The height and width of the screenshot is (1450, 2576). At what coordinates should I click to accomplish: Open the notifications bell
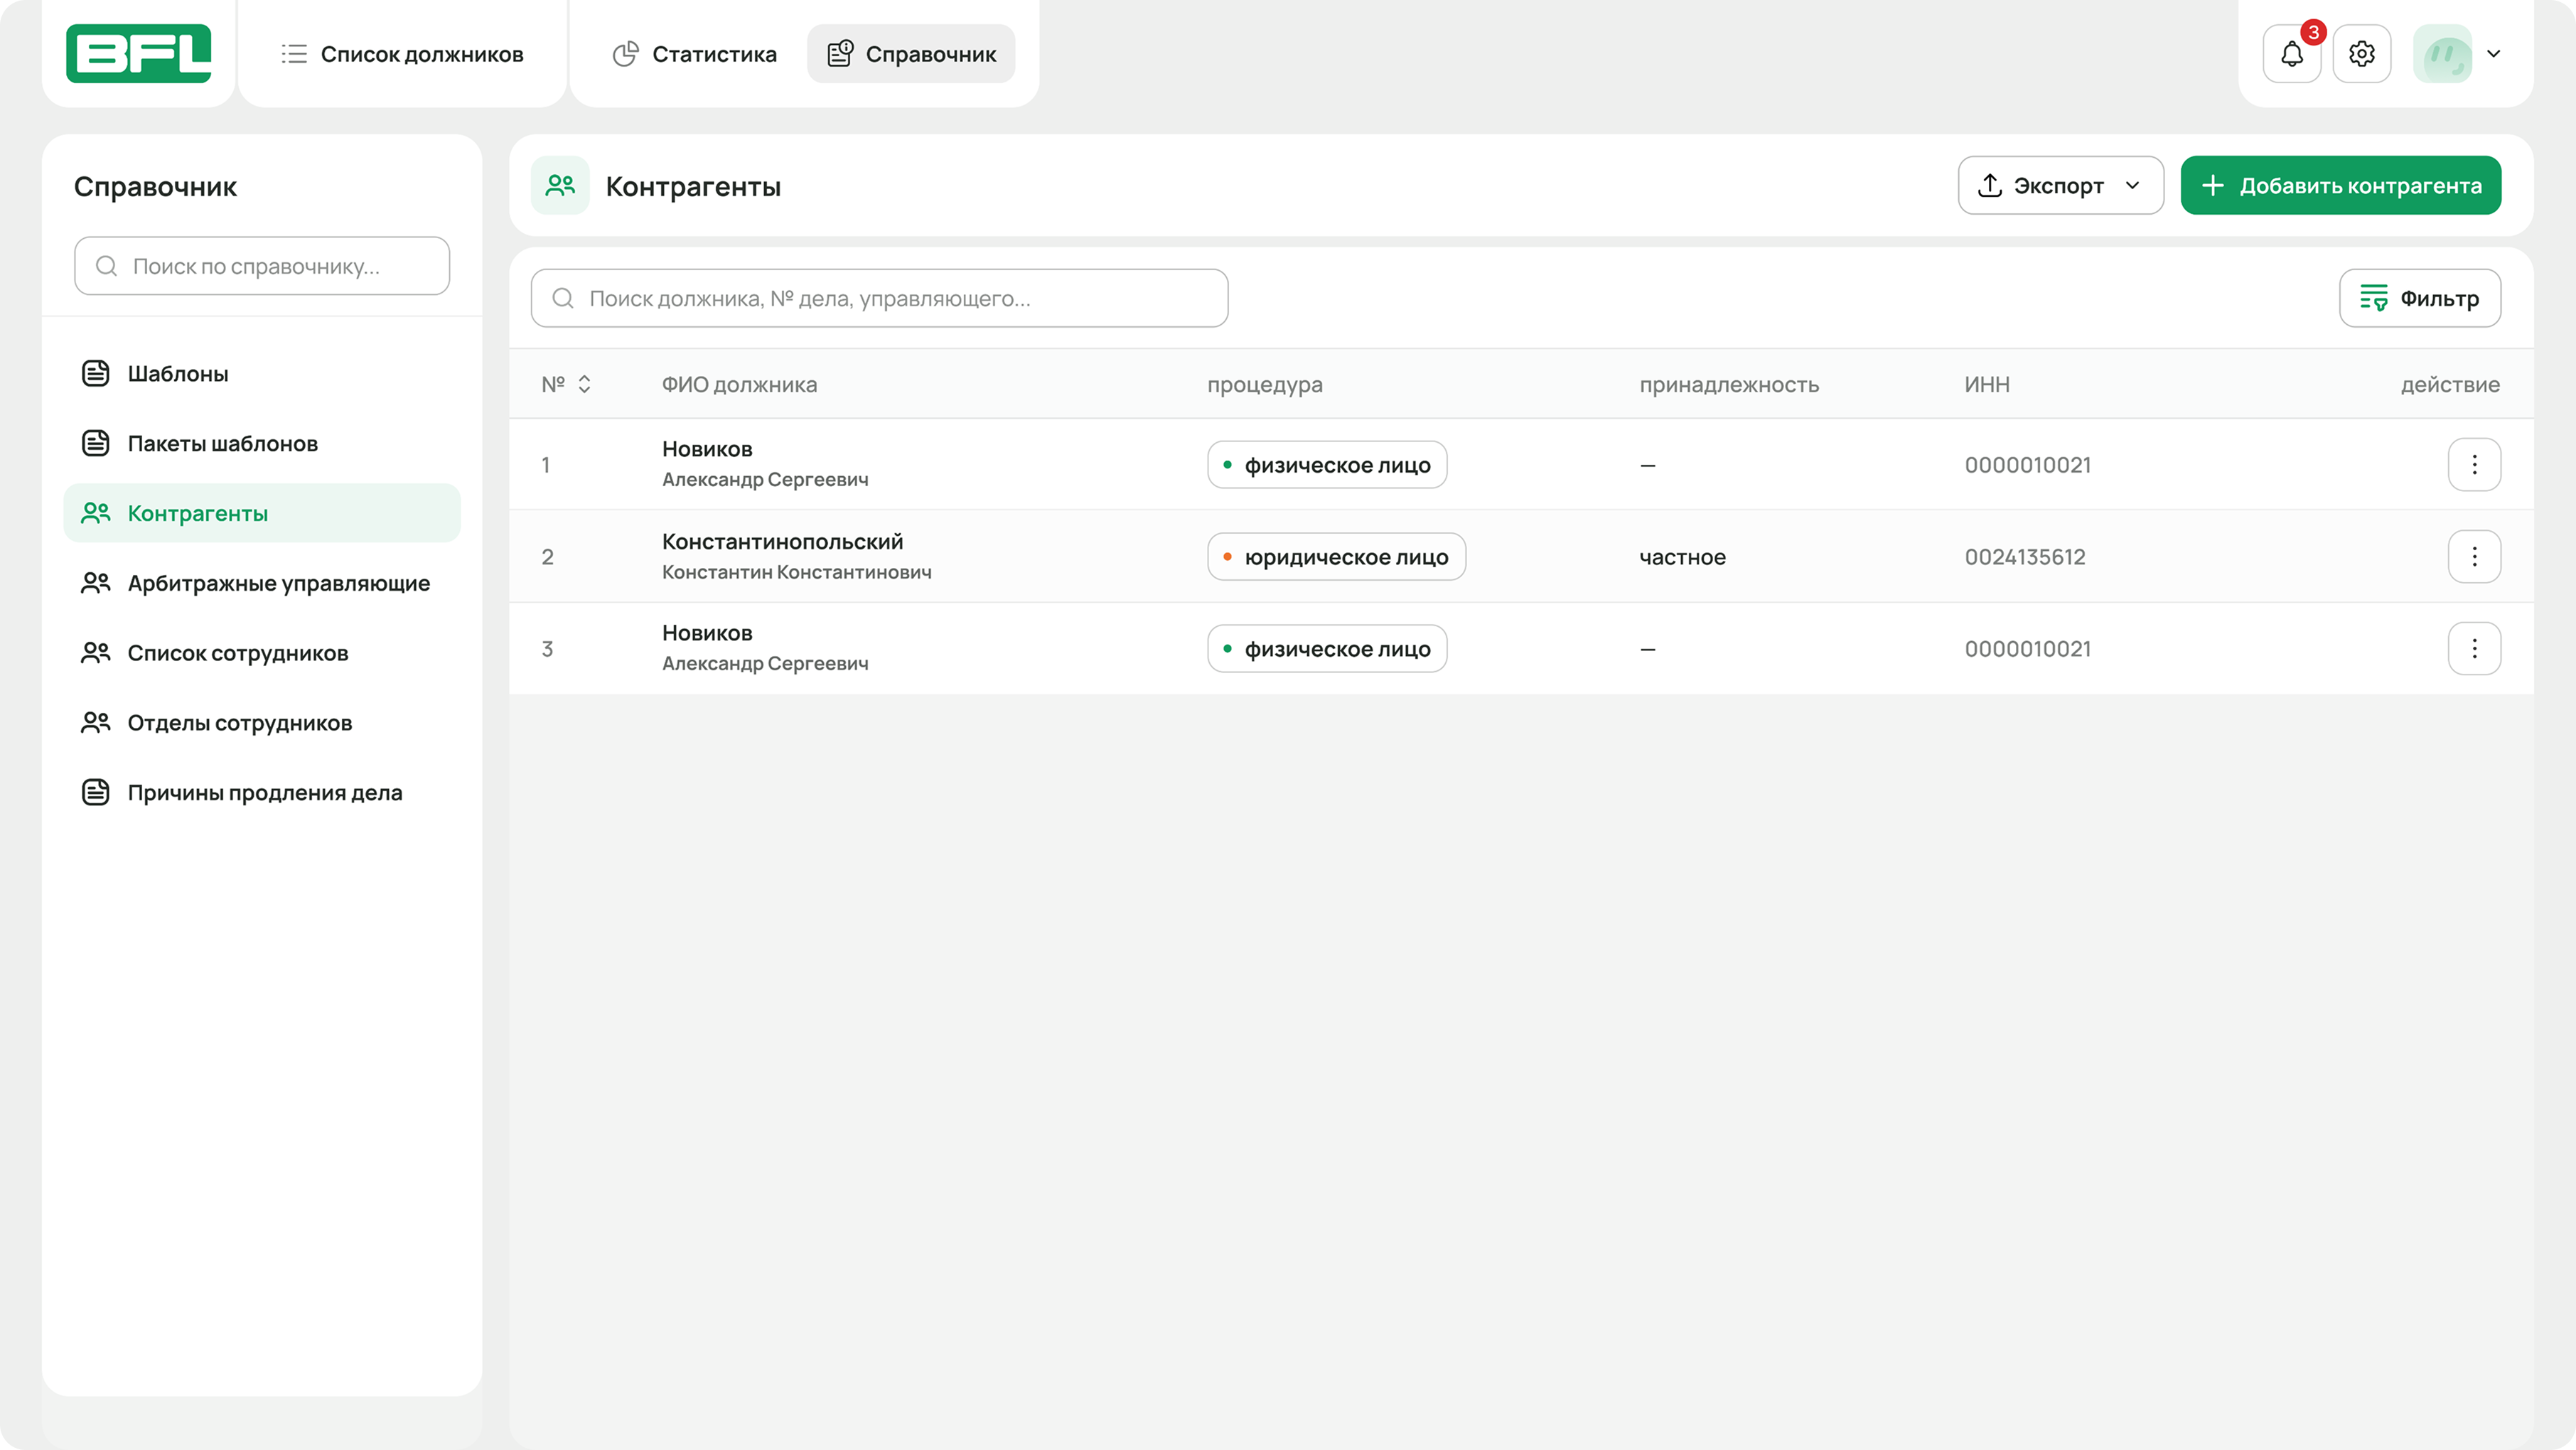tap(2291, 54)
